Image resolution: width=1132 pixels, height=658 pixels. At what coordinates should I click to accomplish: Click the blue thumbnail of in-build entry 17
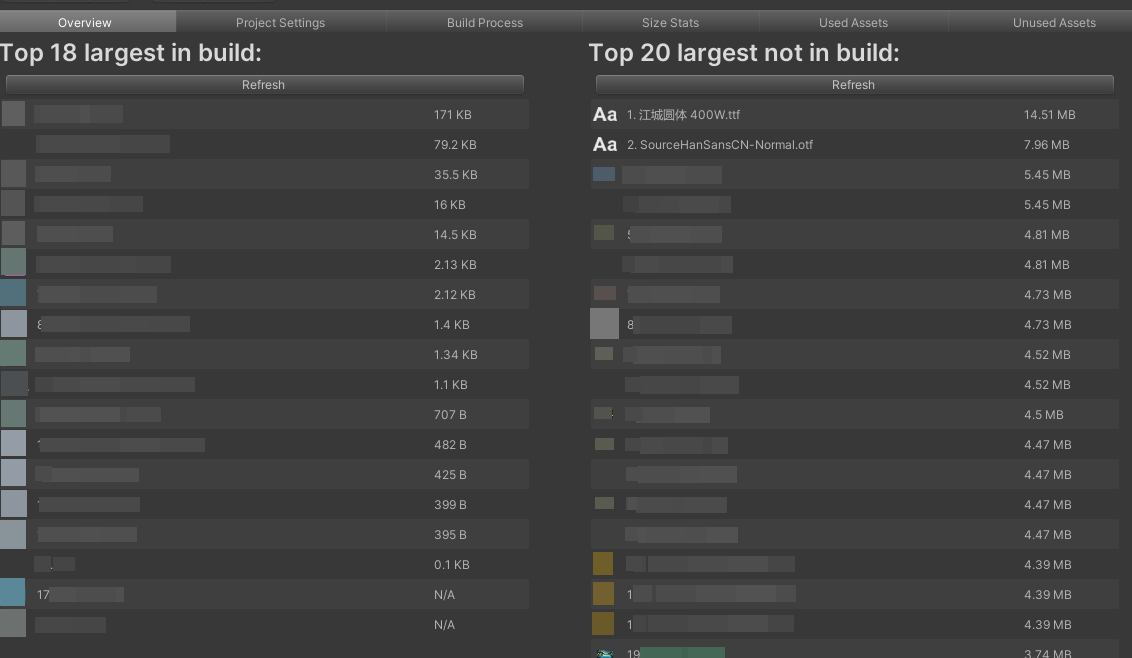pyautogui.click(x=13, y=593)
